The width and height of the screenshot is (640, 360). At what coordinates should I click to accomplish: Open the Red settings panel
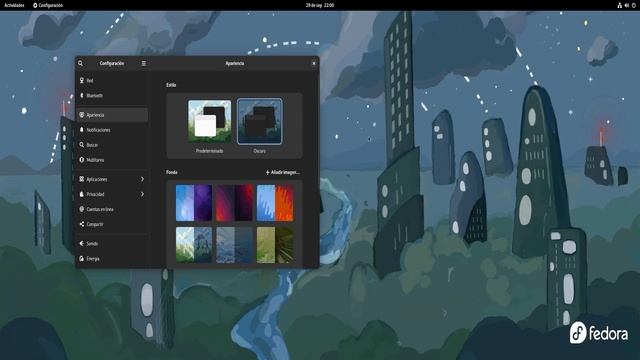tap(112, 80)
